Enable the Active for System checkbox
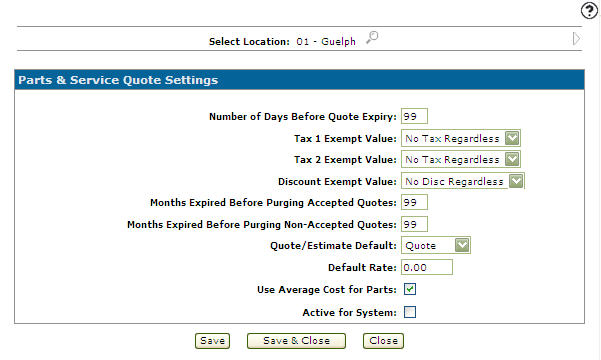Viewport: 601px width, 360px height. [x=410, y=312]
